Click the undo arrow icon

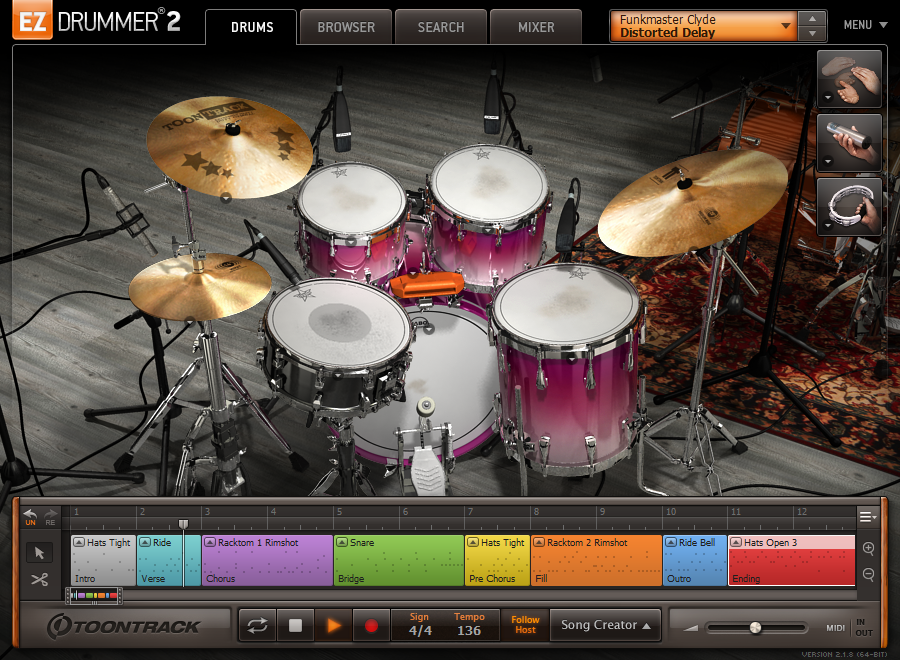(30, 515)
